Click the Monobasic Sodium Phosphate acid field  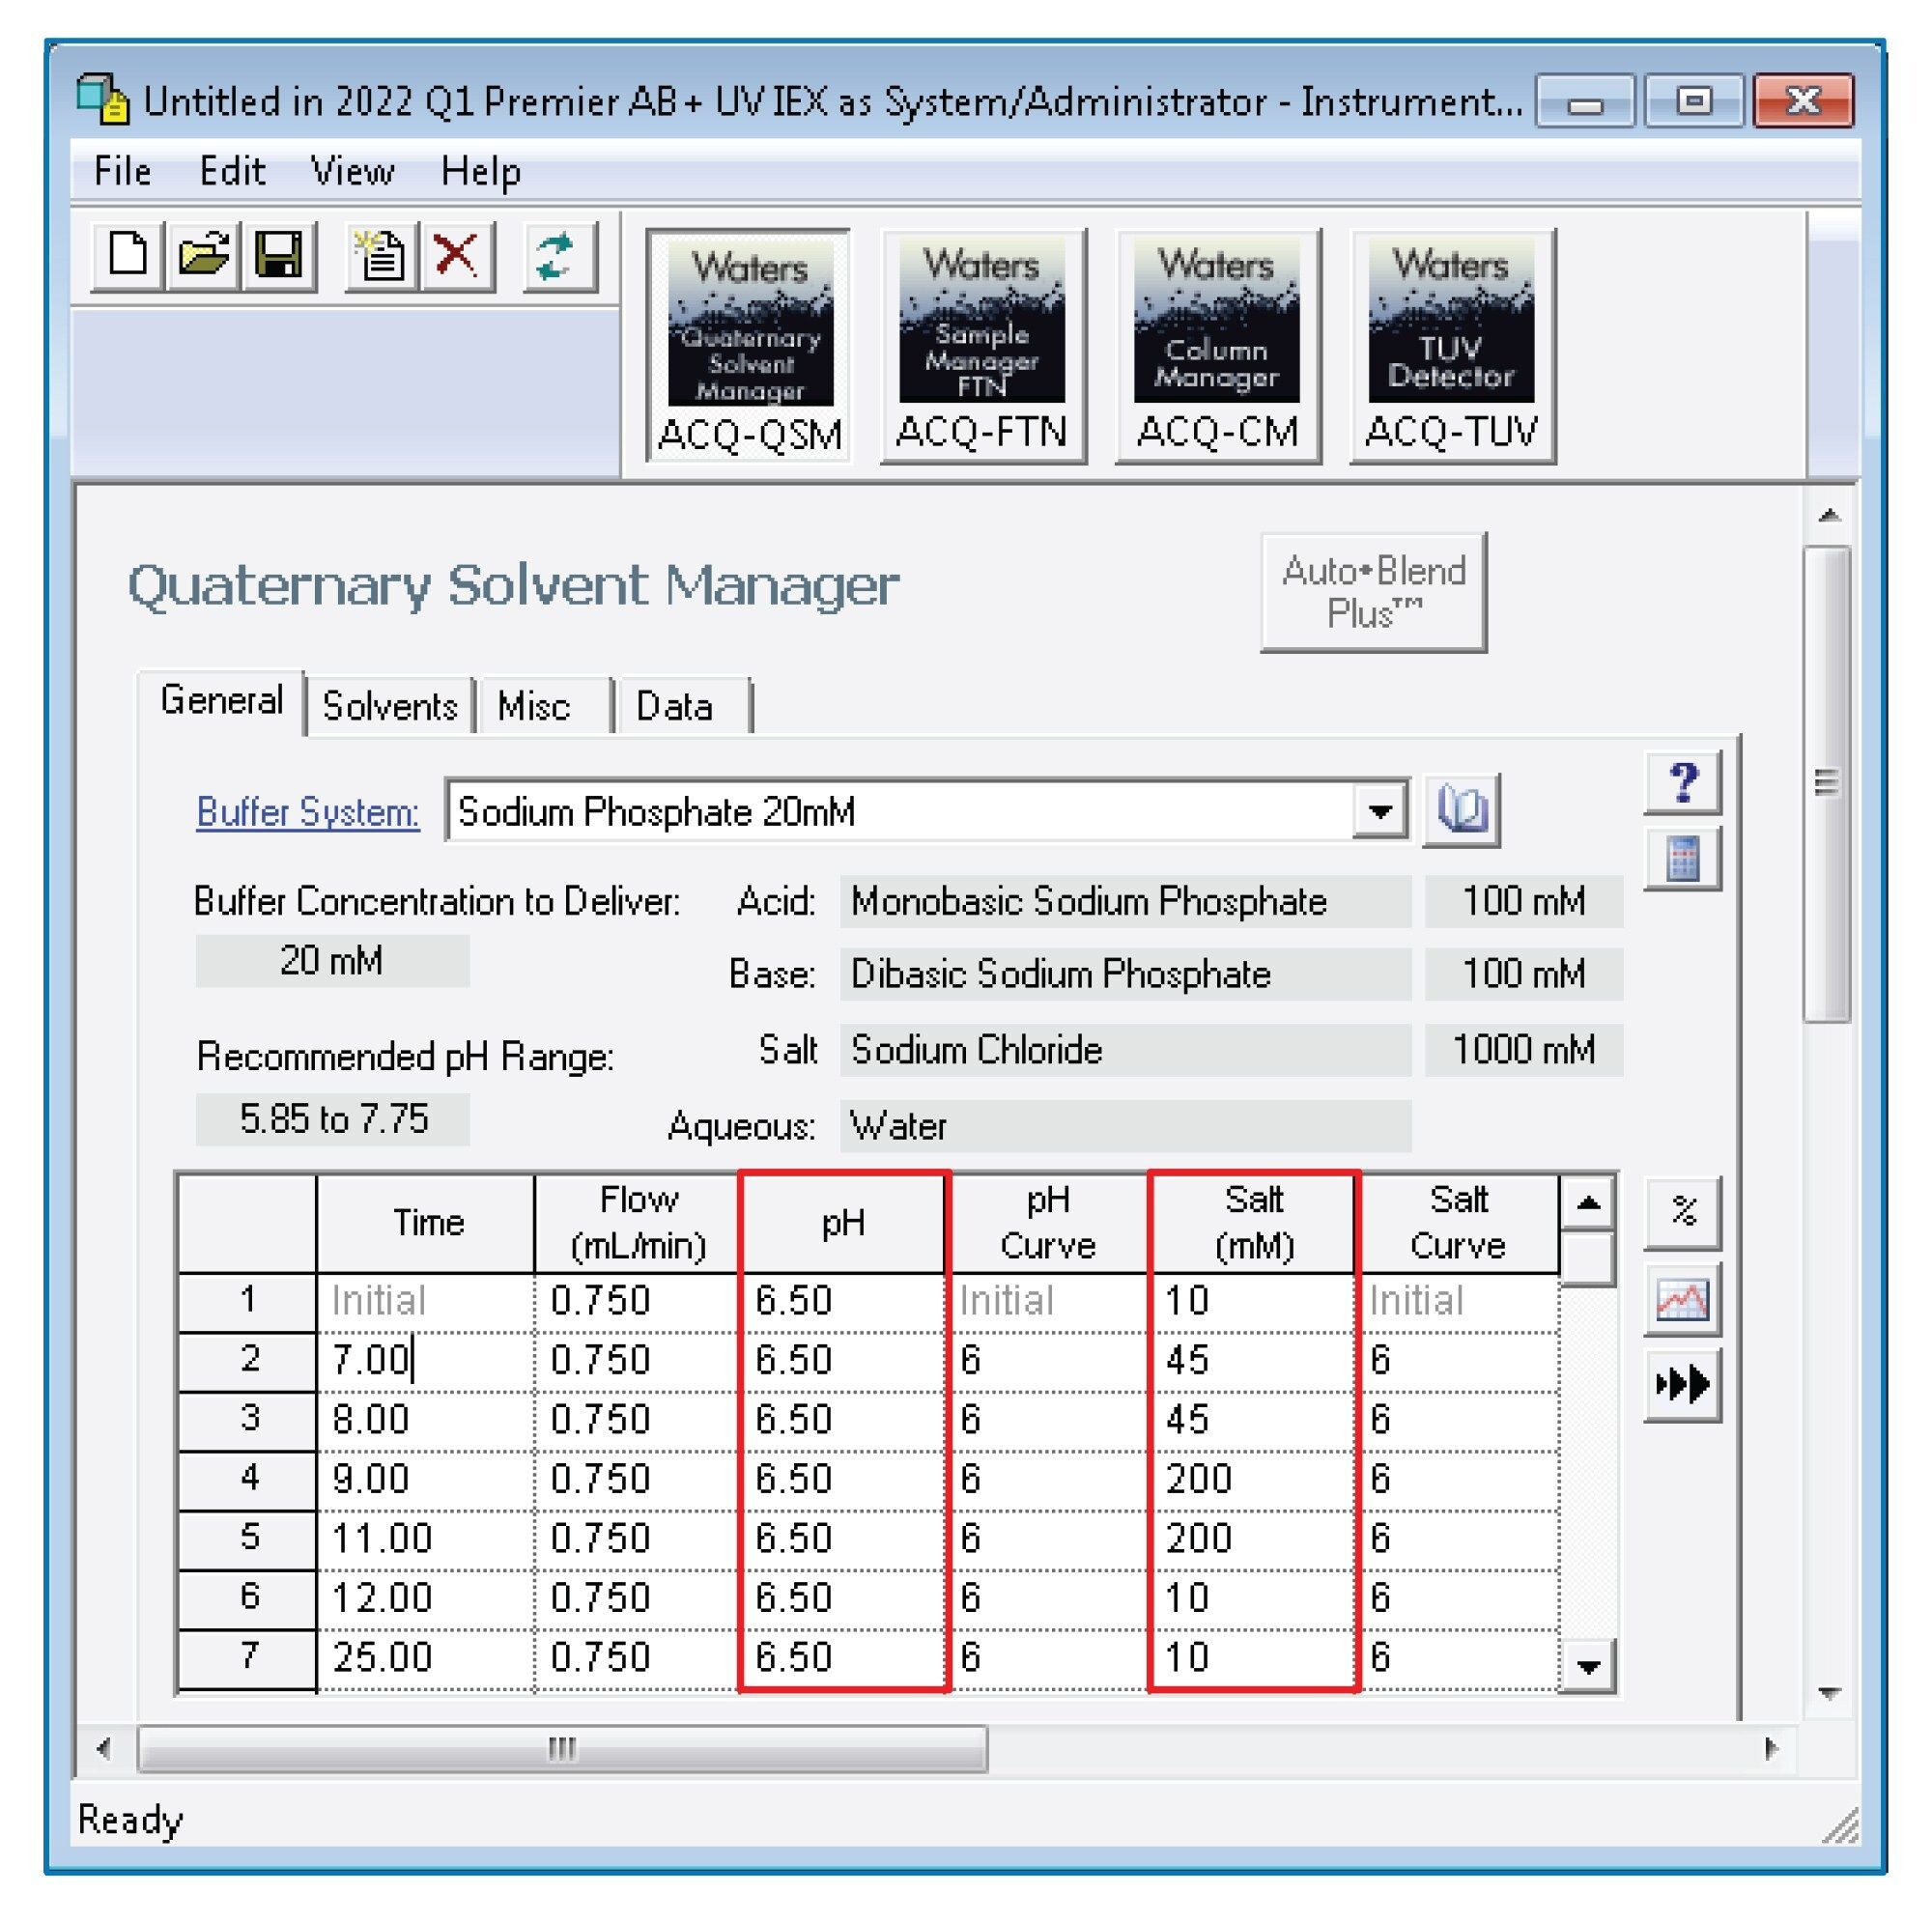pyautogui.click(x=1125, y=901)
